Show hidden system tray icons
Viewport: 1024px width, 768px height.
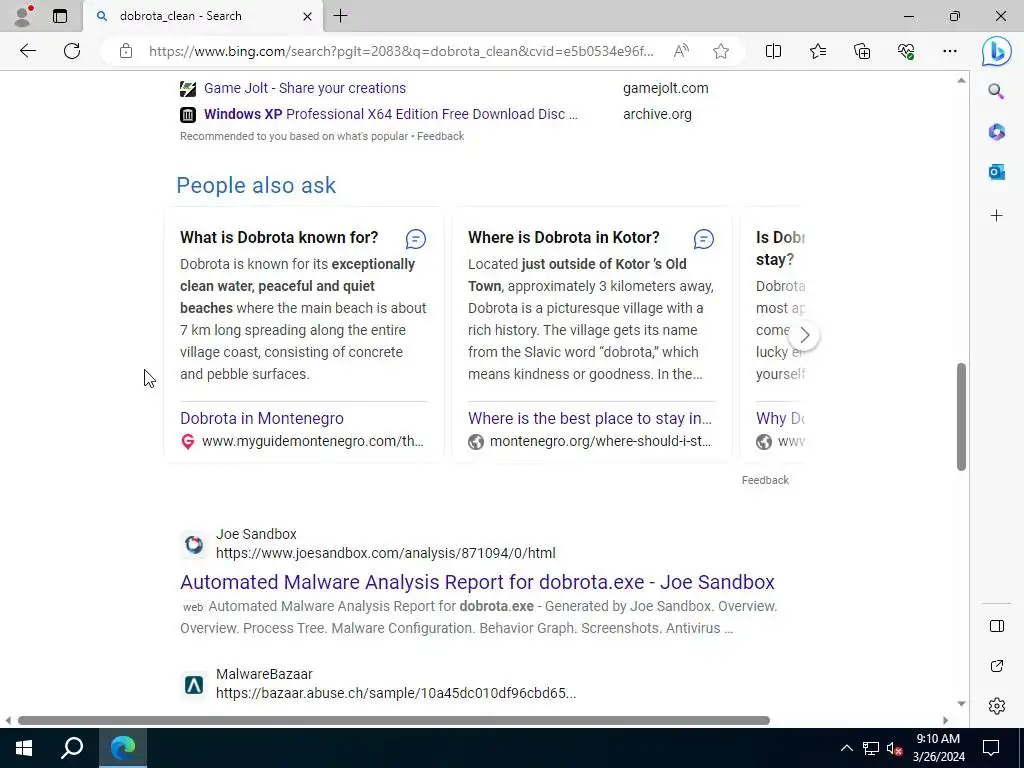pyautogui.click(x=846, y=748)
